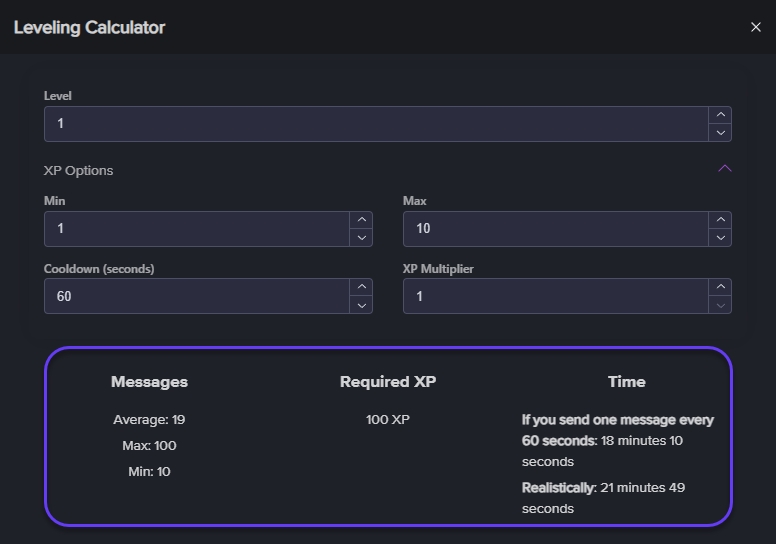Increment the Min XP value

click(361, 220)
